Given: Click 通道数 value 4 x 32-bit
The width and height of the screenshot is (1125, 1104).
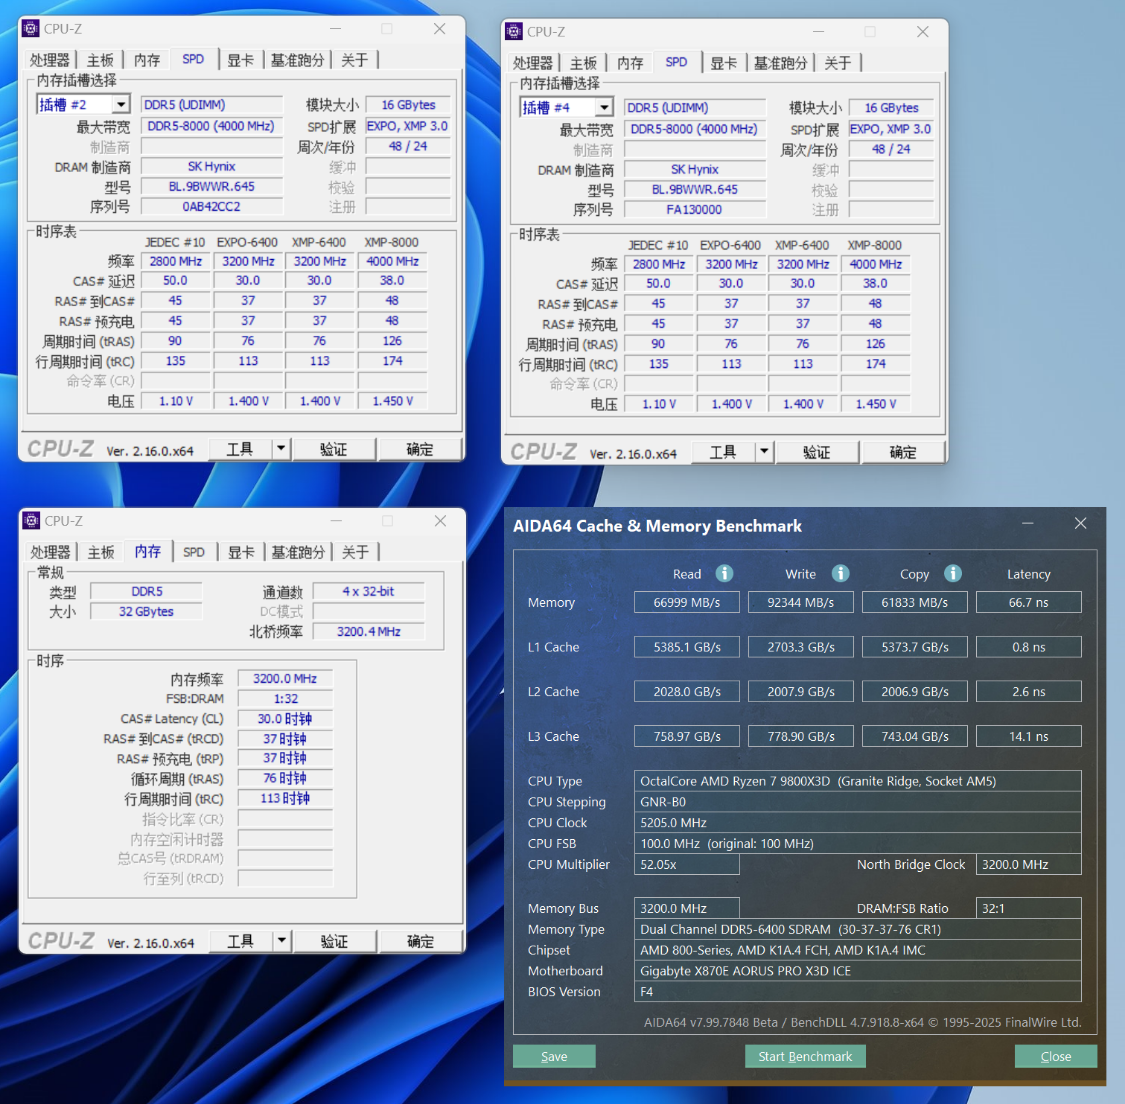Looking at the screenshot, I should [369, 591].
